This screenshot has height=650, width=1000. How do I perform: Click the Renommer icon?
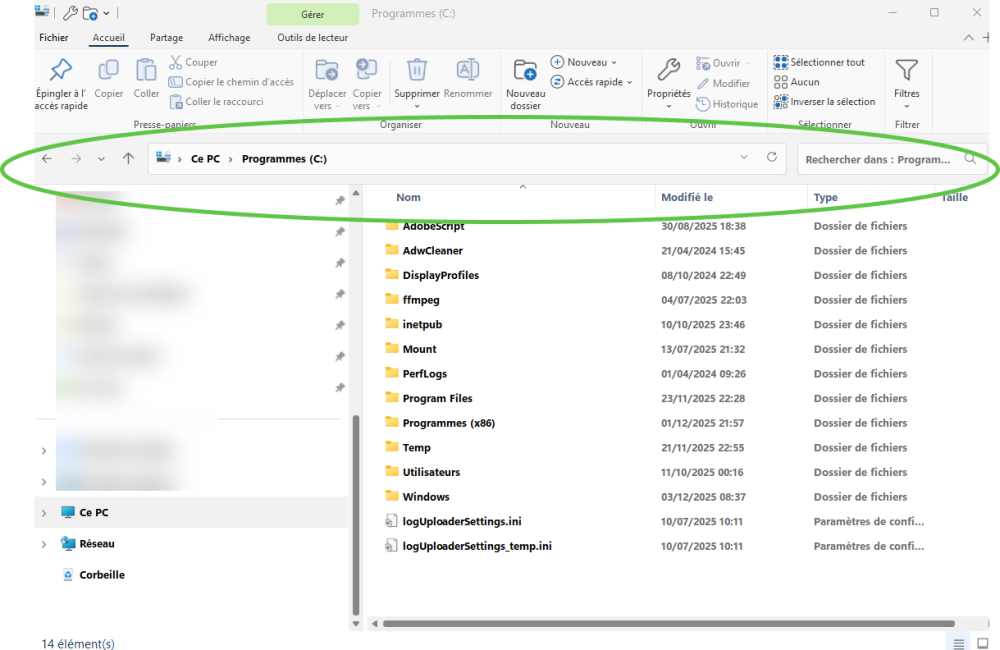pos(467,70)
